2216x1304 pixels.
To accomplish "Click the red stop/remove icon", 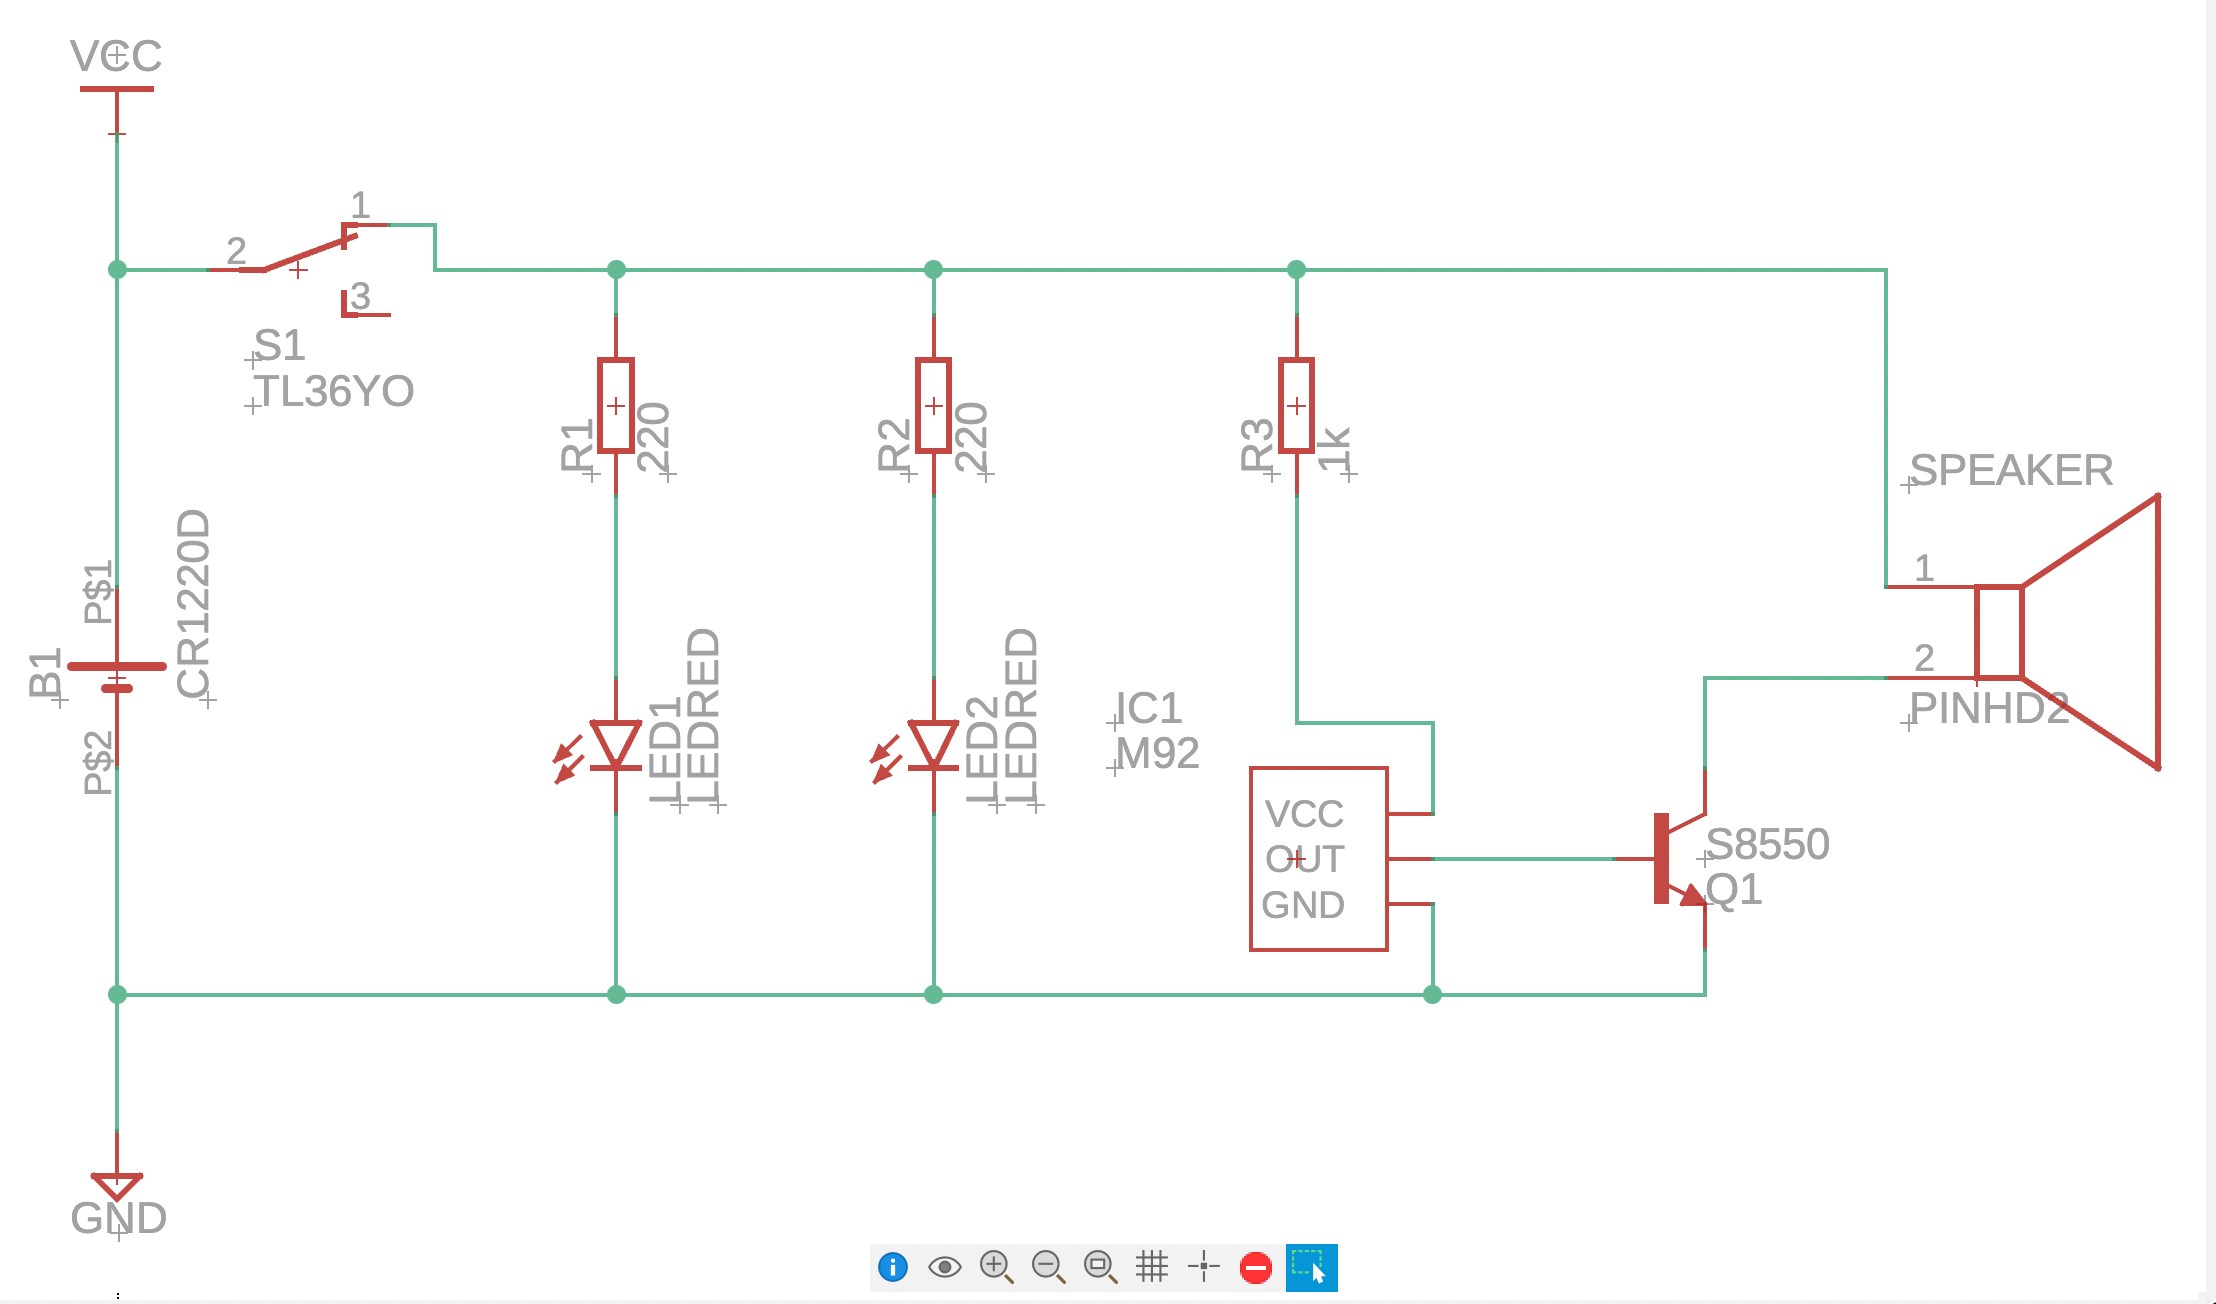I will click(x=1257, y=1266).
